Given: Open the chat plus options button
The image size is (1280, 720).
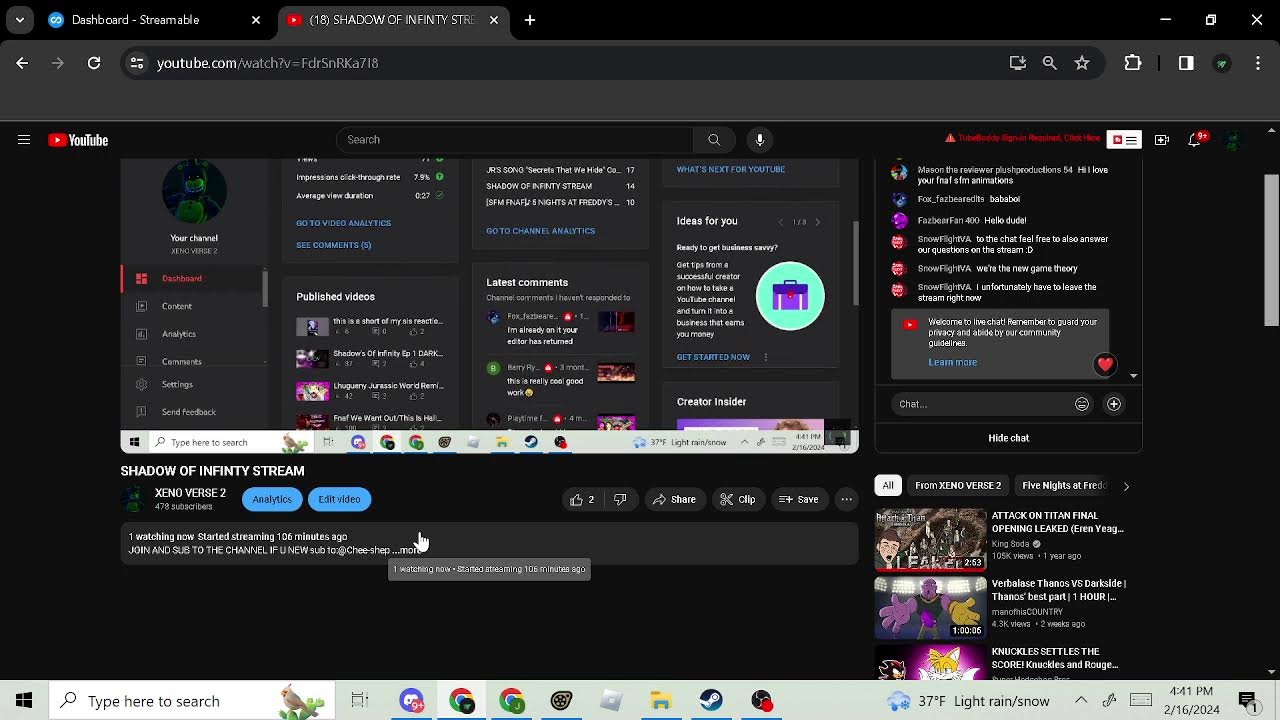Looking at the screenshot, I should [1114, 404].
